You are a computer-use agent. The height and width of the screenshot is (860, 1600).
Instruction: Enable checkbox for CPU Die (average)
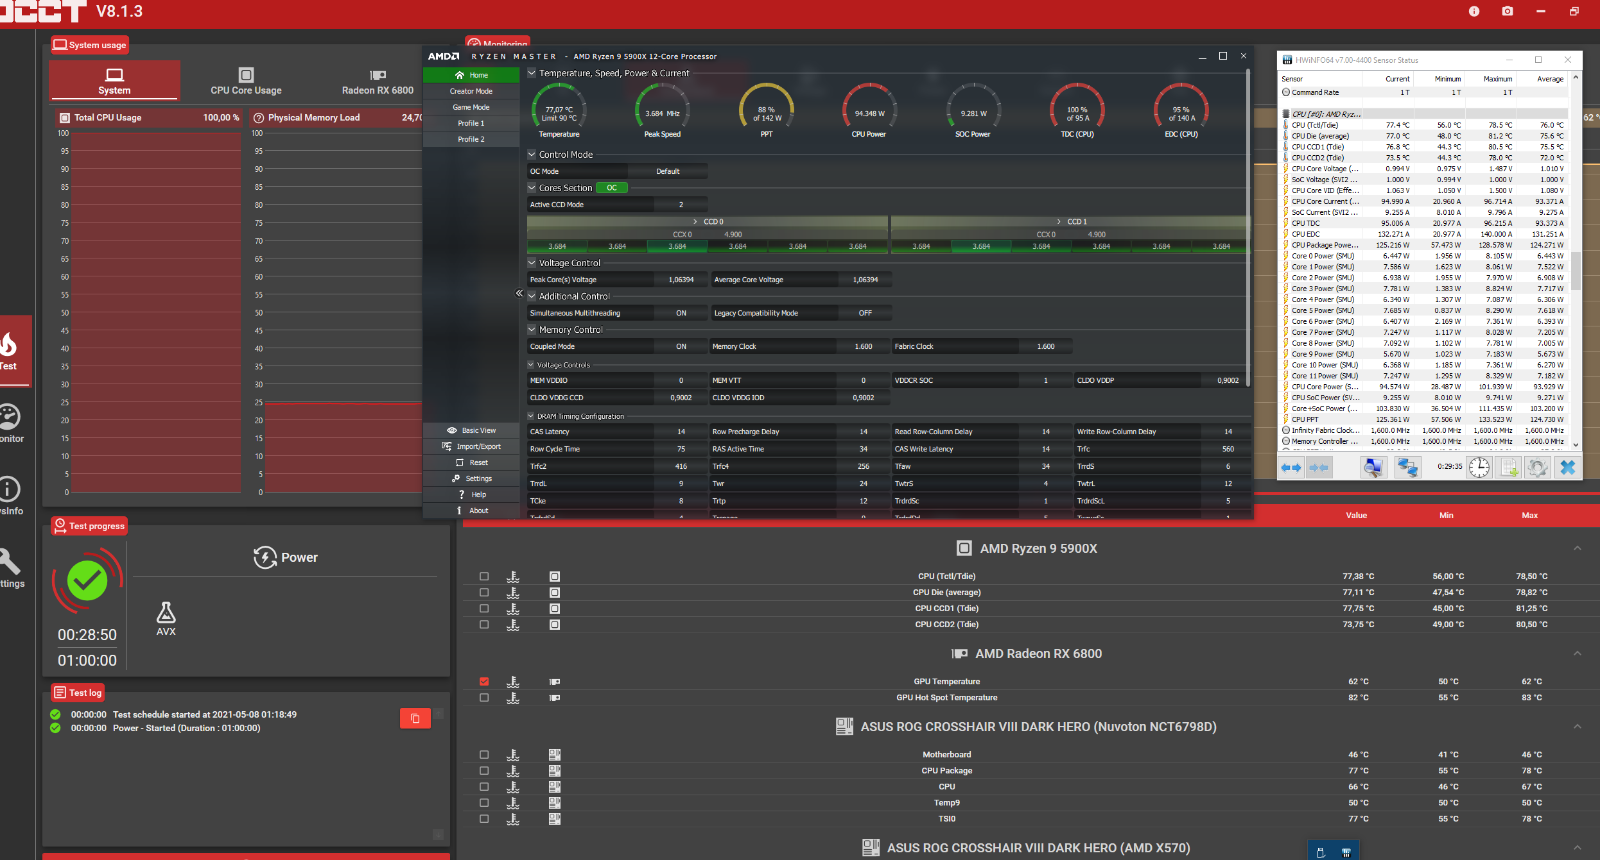coord(484,592)
